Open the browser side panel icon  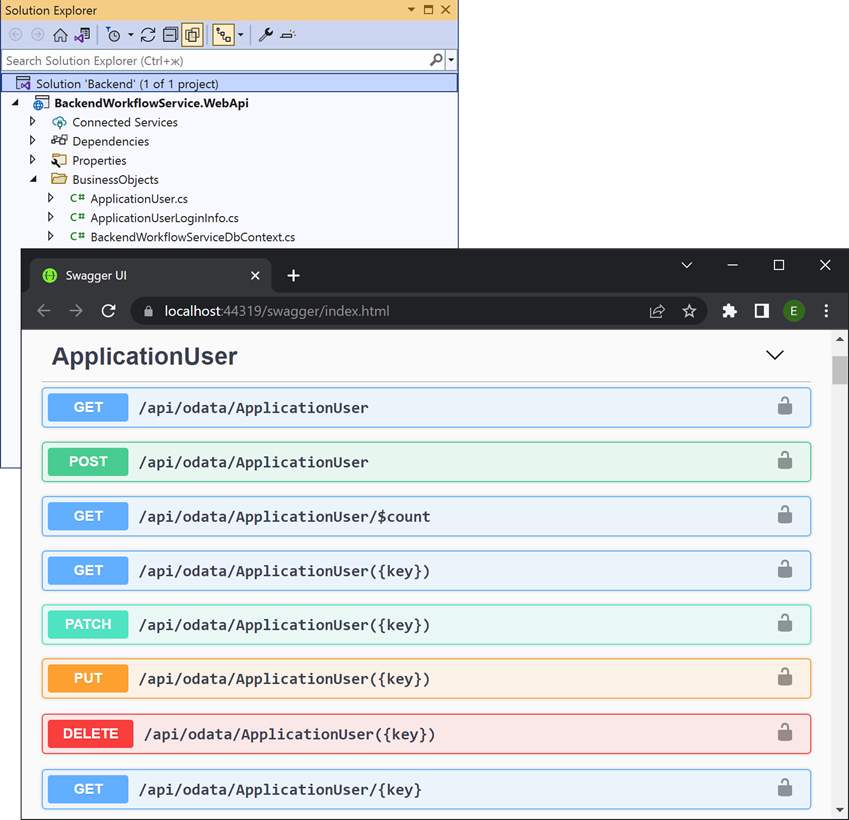pos(761,311)
